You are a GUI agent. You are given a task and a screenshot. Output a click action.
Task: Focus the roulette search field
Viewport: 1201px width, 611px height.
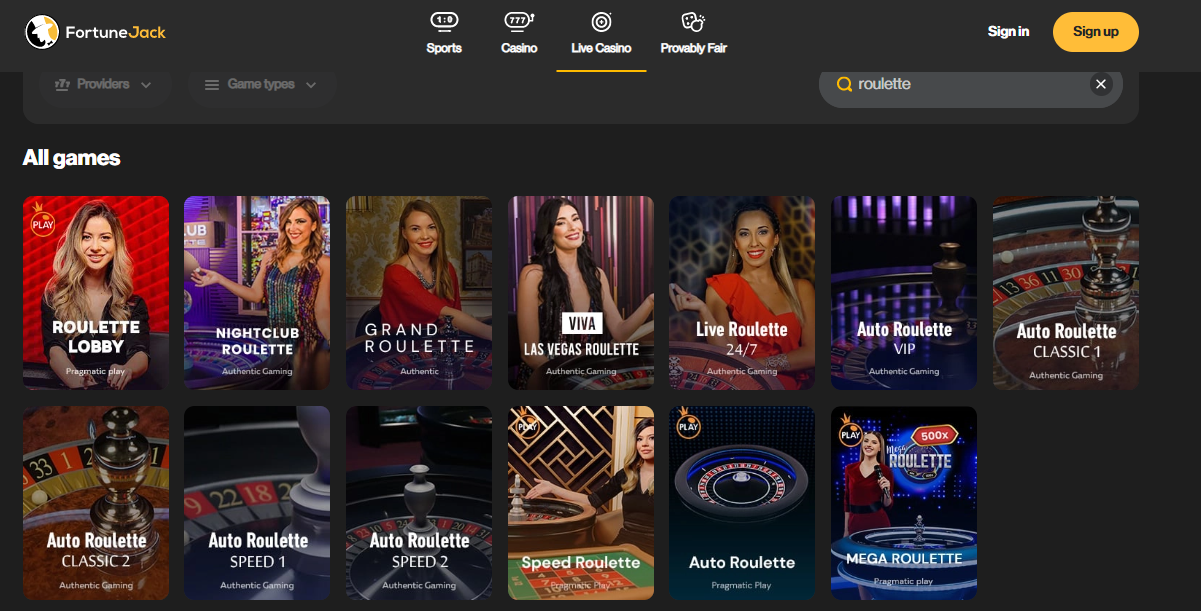point(970,84)
